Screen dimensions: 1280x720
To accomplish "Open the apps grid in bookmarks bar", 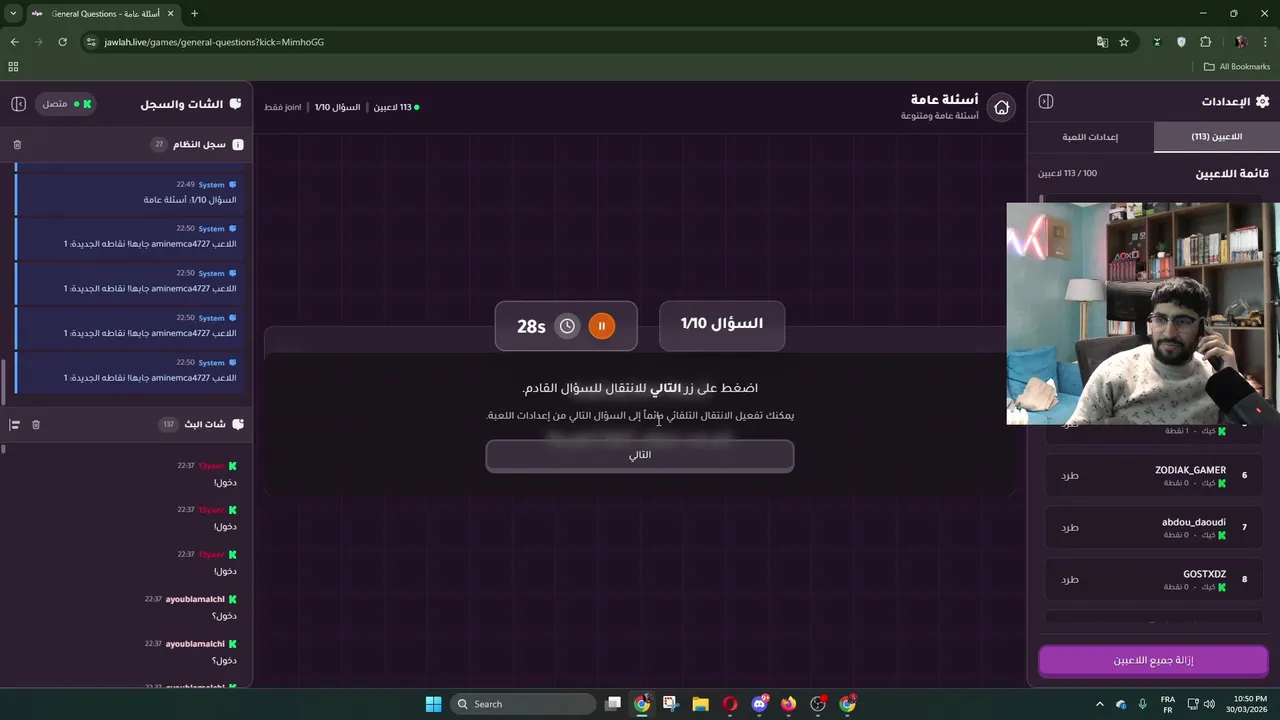I will tap(13, 67).
